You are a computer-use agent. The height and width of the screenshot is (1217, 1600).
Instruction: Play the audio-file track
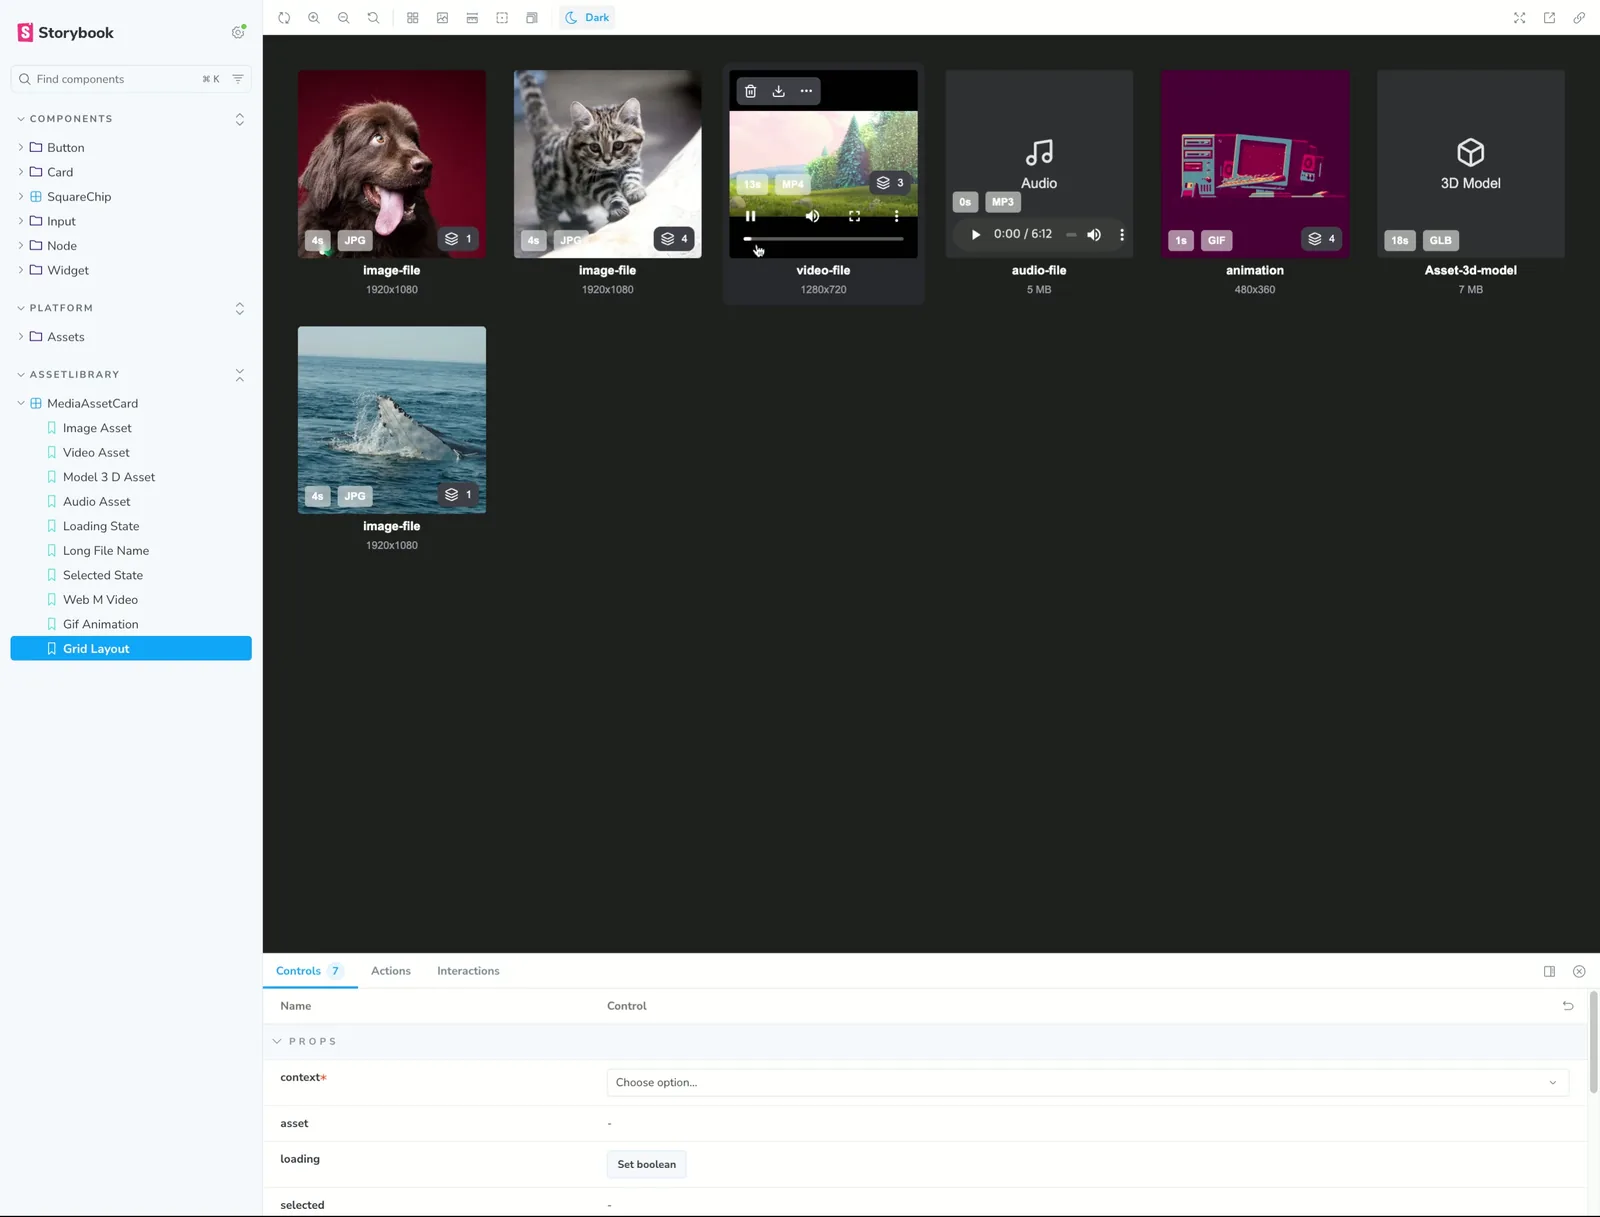pyautogui.click(x=976, y=235)
